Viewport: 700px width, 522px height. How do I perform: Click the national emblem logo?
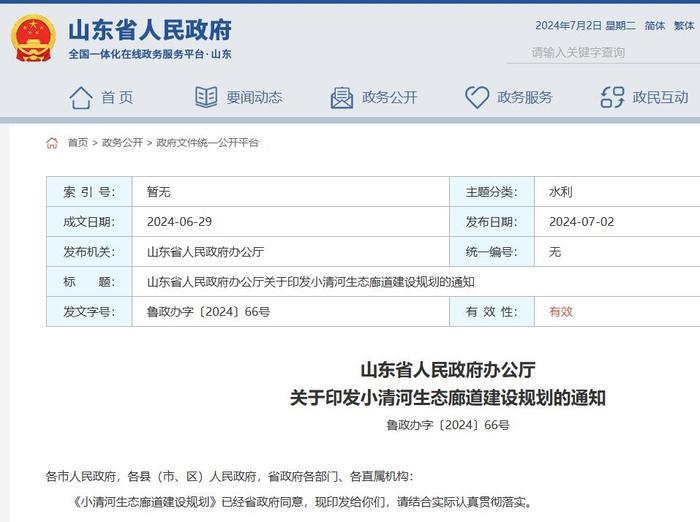point(33,39)
